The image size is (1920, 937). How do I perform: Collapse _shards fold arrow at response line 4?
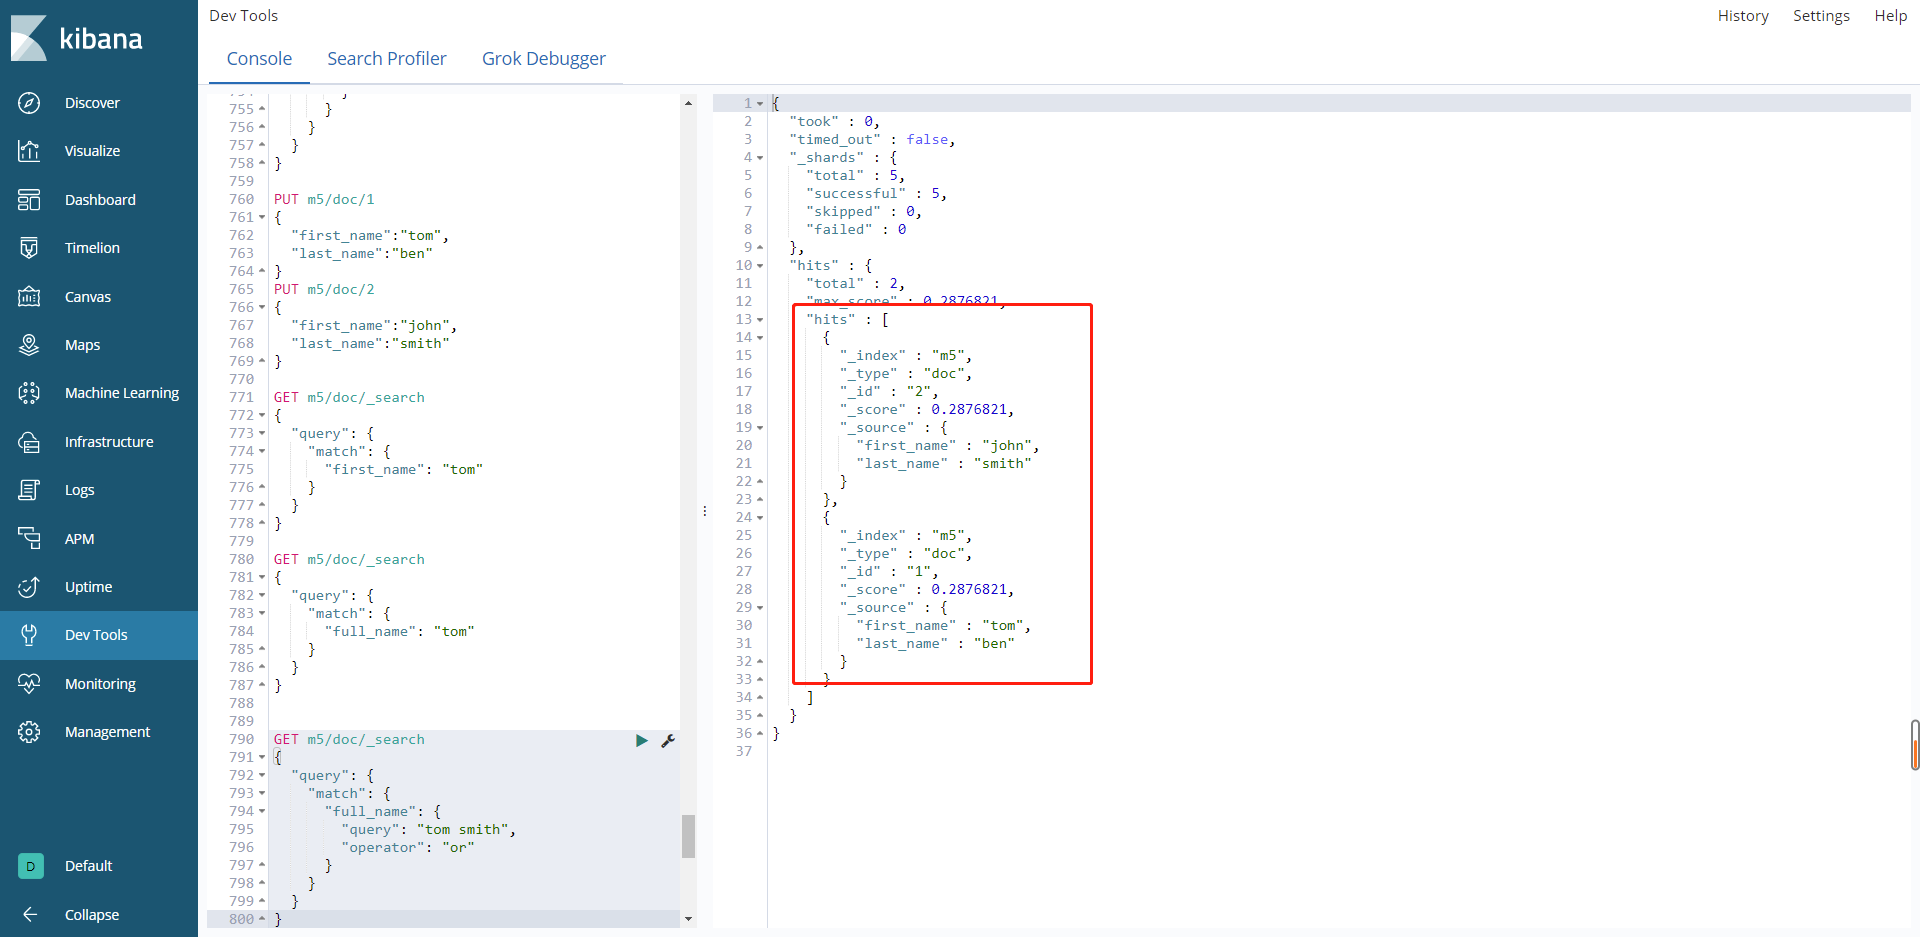760,157
